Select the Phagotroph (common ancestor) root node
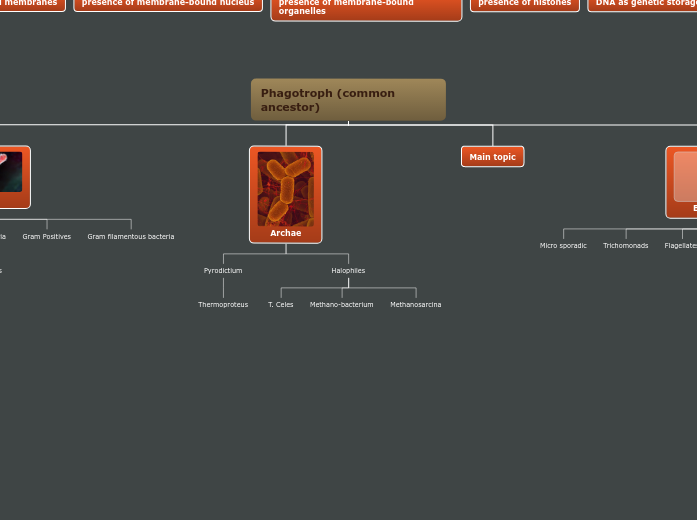 coord(348,100)
